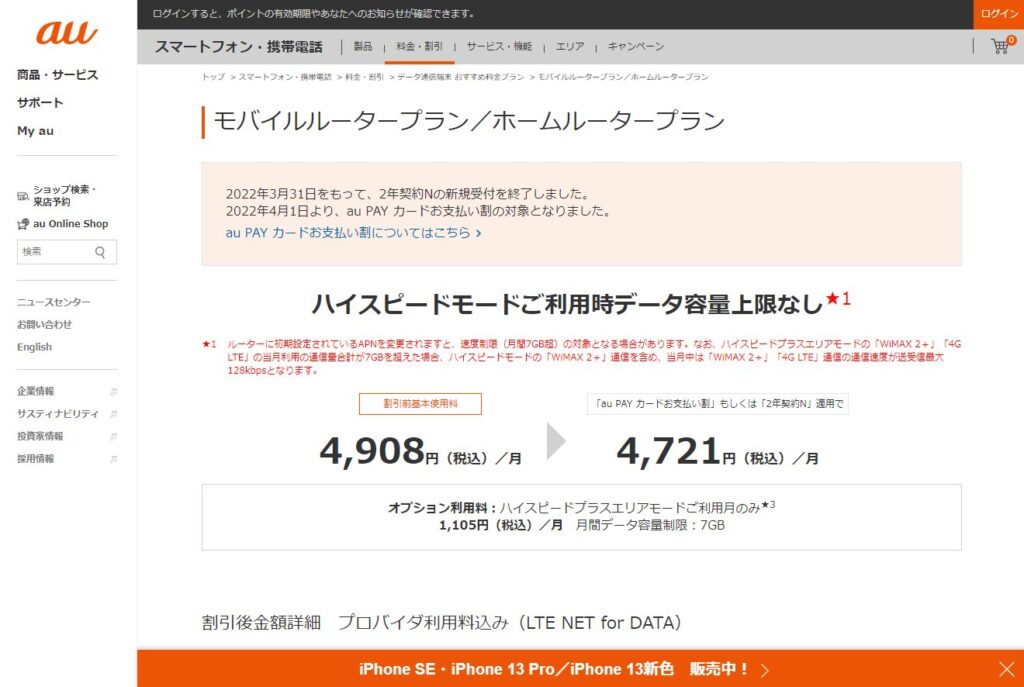Open 企業情報 link
The image size is (1024, 687).
(x=35, y=392)
